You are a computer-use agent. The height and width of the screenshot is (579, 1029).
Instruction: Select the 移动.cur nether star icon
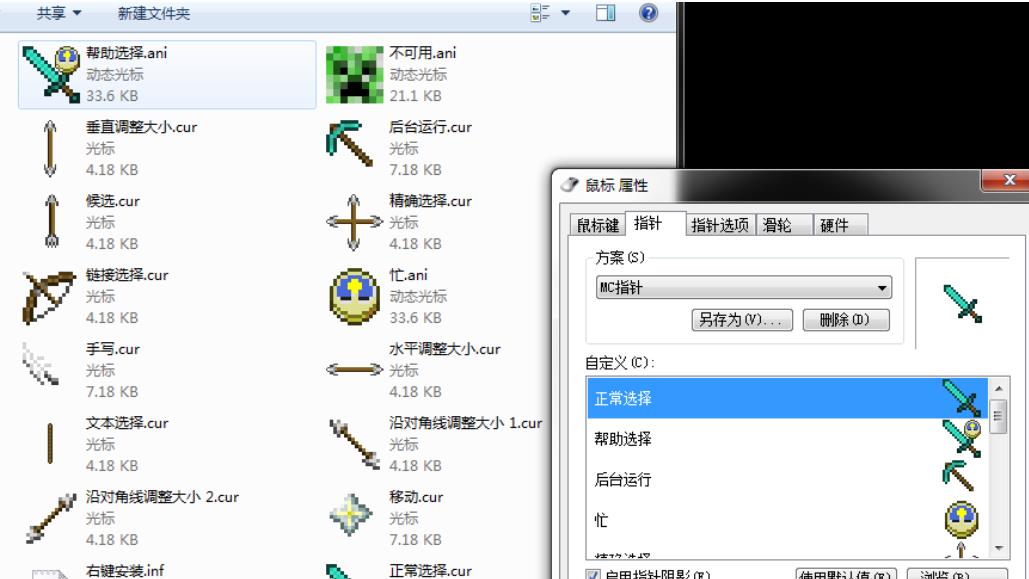351,515
